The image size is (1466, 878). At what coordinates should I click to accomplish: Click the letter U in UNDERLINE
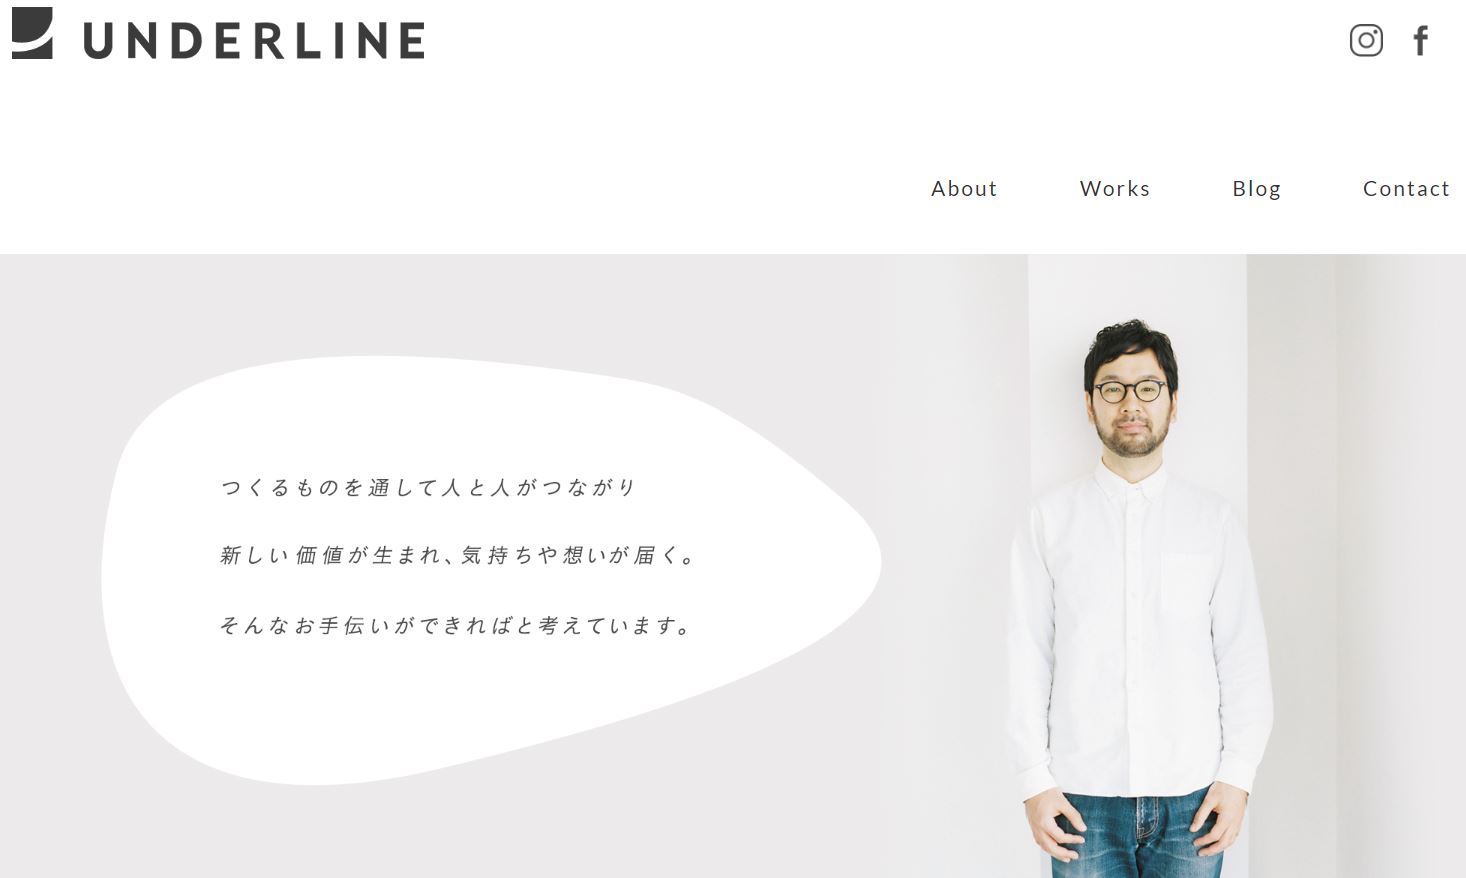pos(100,41)
